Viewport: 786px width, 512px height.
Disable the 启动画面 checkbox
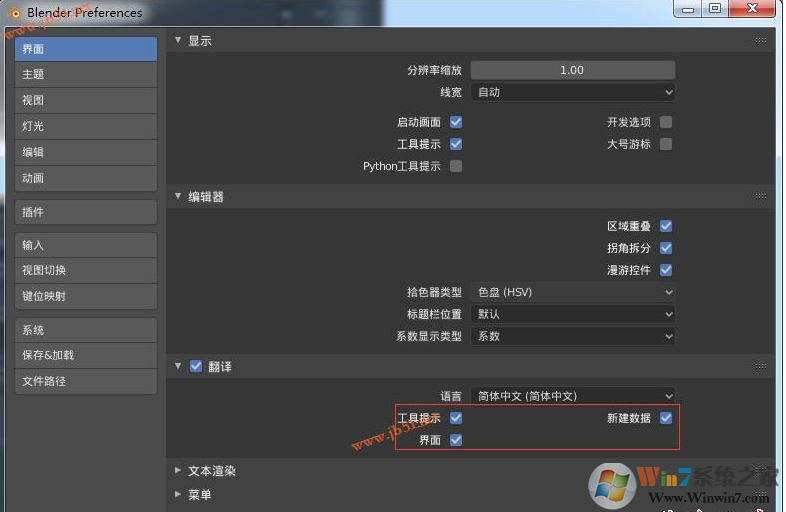point(456,122)
